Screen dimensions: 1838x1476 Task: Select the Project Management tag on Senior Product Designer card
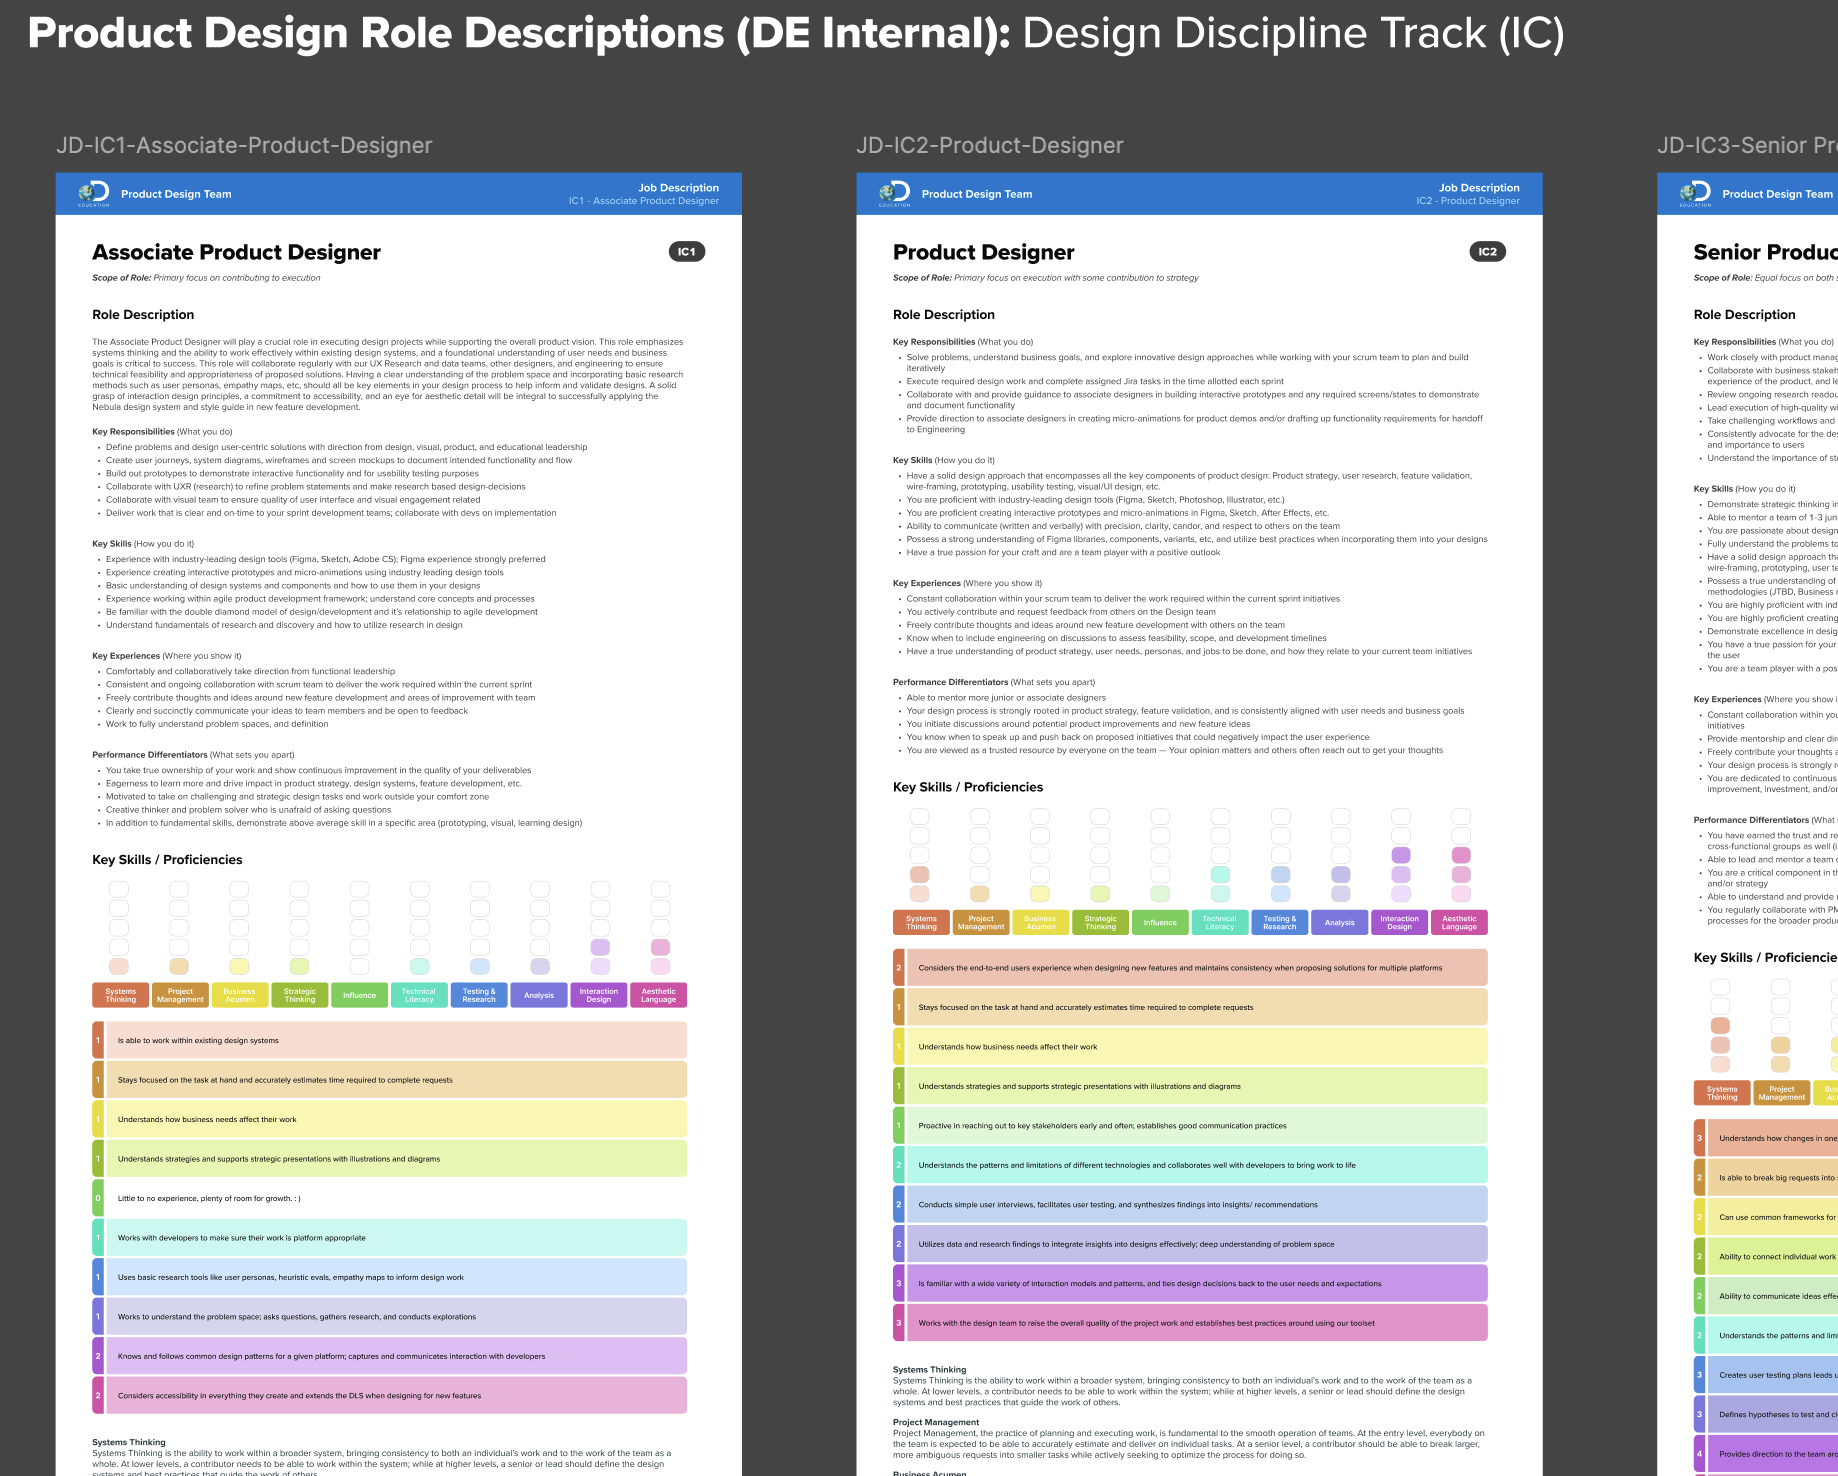click(x=1781, y=1092)
